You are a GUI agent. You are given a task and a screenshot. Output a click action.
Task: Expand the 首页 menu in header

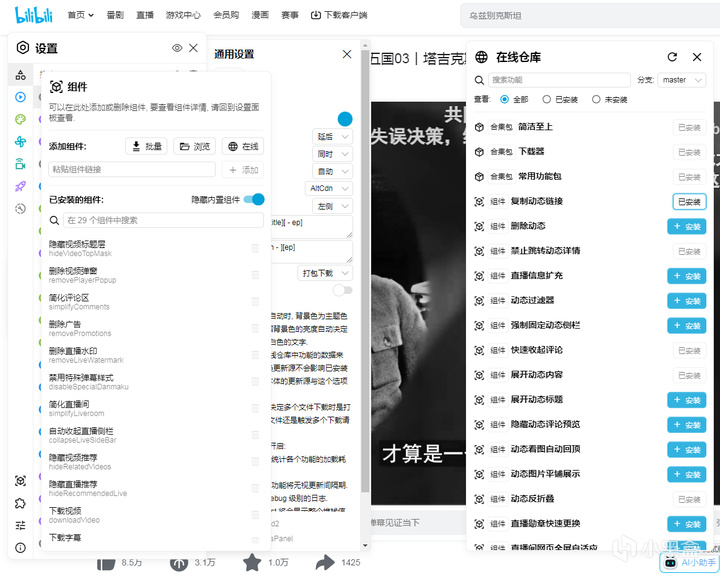click(x=81, y=15)
